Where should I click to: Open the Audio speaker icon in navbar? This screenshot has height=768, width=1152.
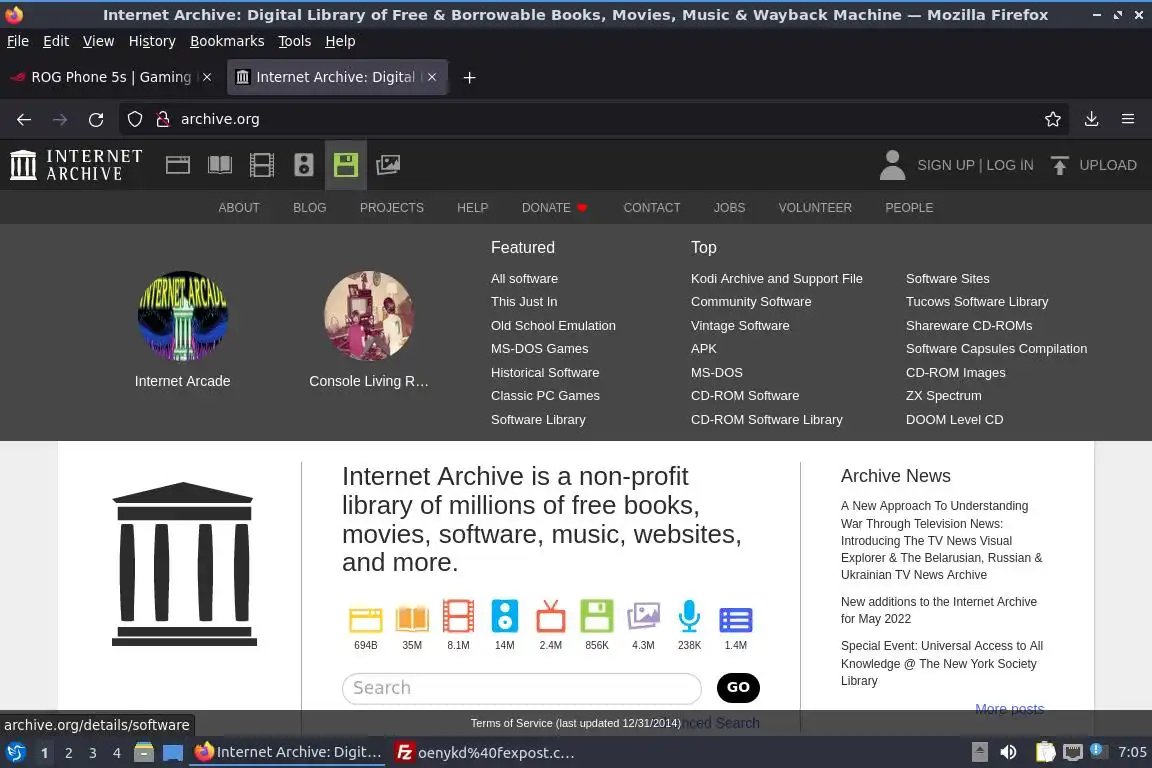pos(303,165)
